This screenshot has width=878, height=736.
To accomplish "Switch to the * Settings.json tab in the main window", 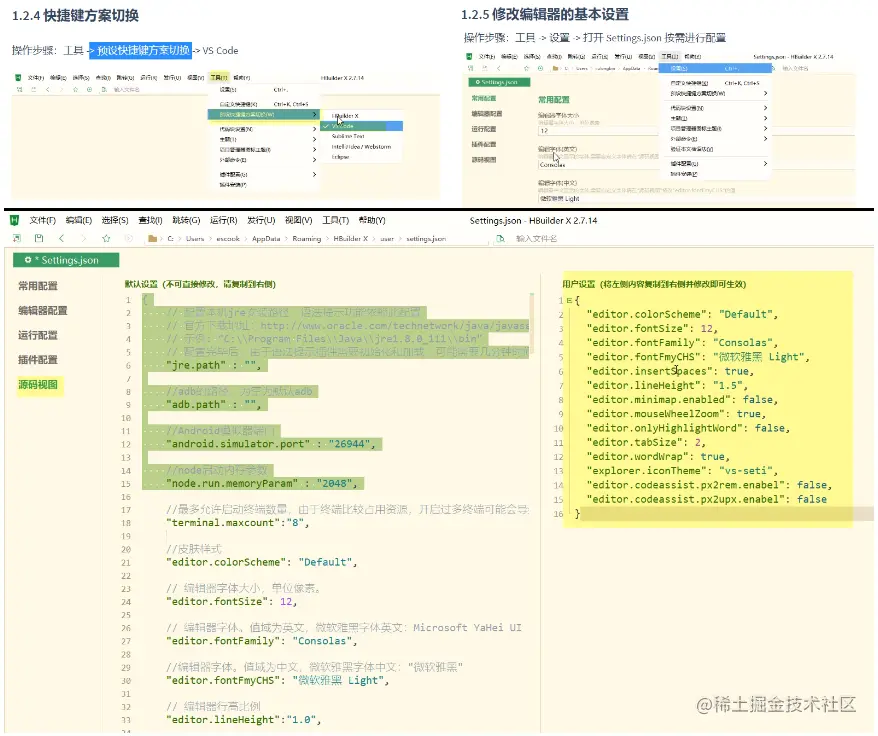I will click(x=66, y=260).
